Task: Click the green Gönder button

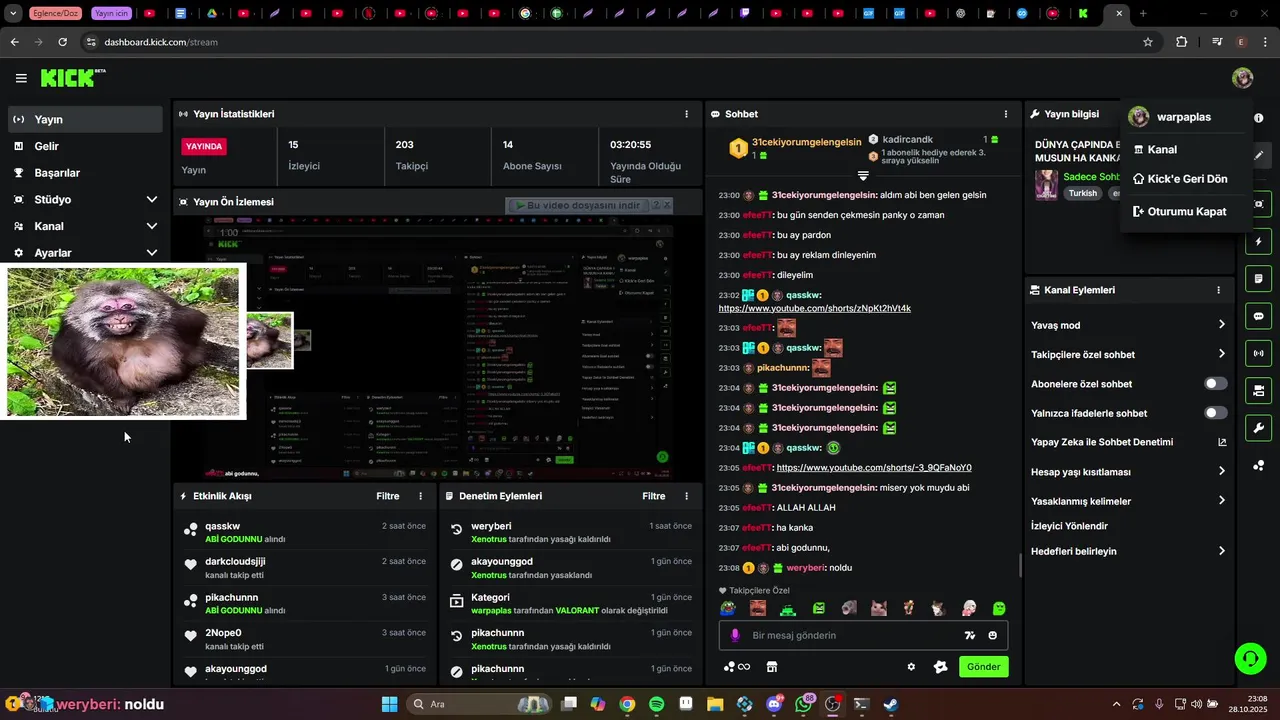Action: [x=983, y=667]
